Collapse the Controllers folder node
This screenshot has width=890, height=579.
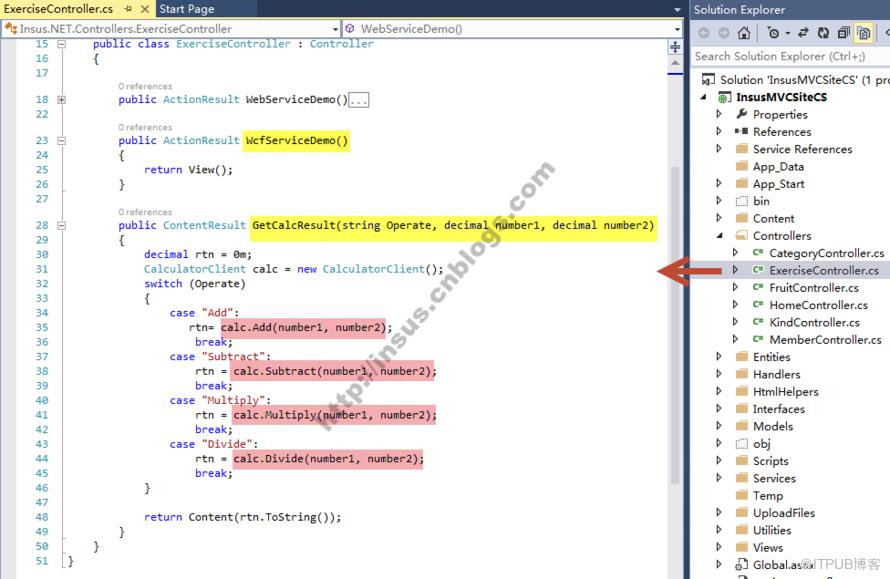click(x=720, y=236)
